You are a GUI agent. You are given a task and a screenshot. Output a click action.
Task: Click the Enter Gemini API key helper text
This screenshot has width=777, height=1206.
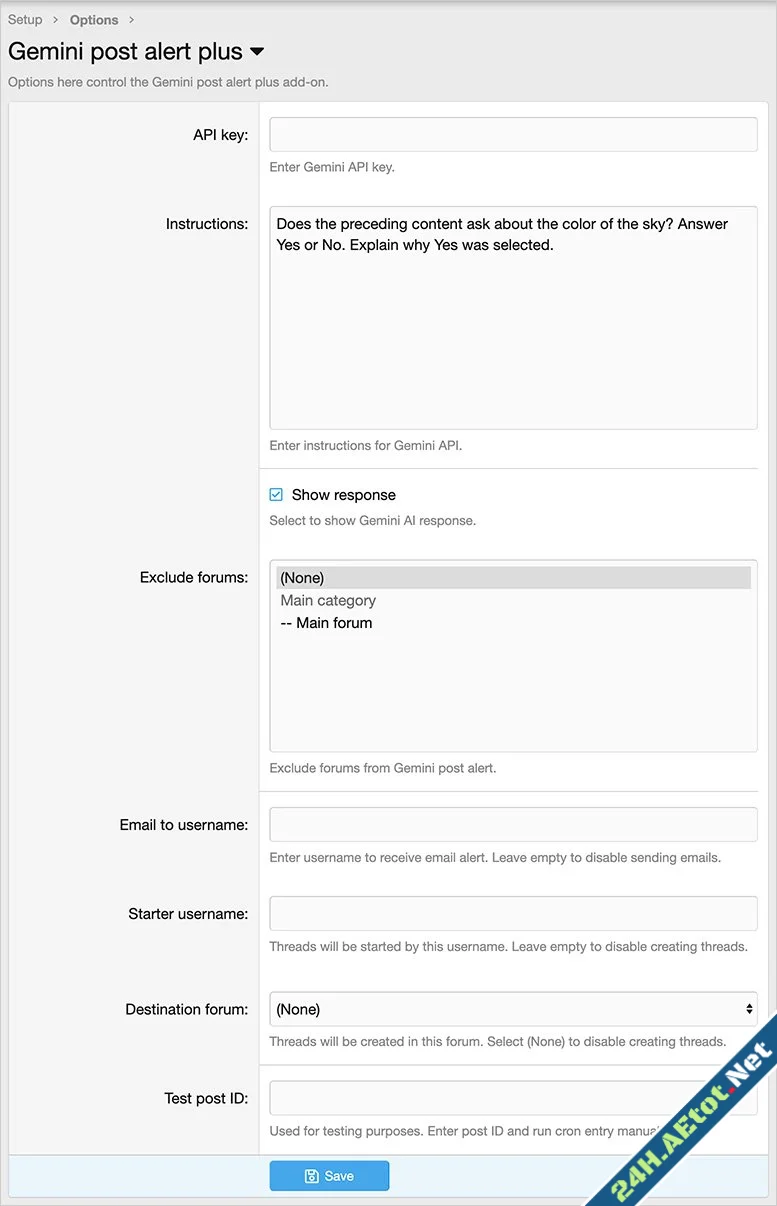click(x=329, y=167)
